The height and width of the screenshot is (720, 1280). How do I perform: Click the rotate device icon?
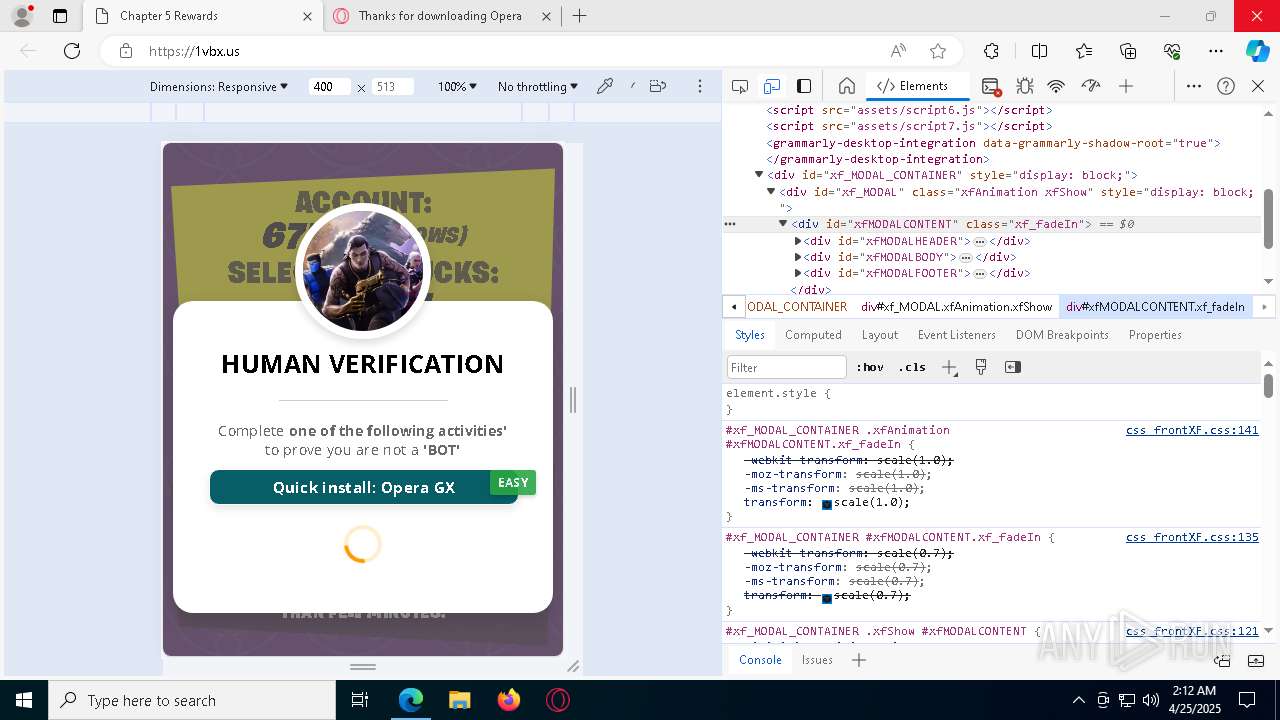[658, 86]
